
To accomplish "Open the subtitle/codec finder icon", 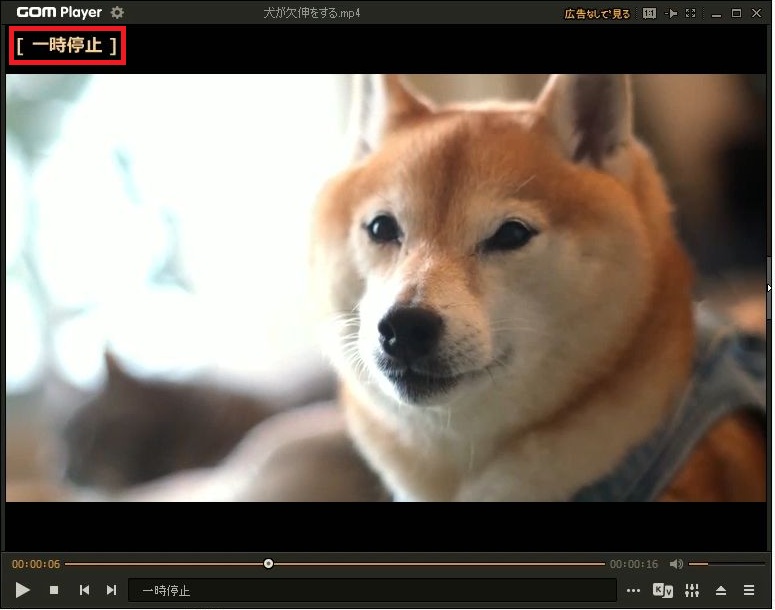I will click(x=662, y=591).
